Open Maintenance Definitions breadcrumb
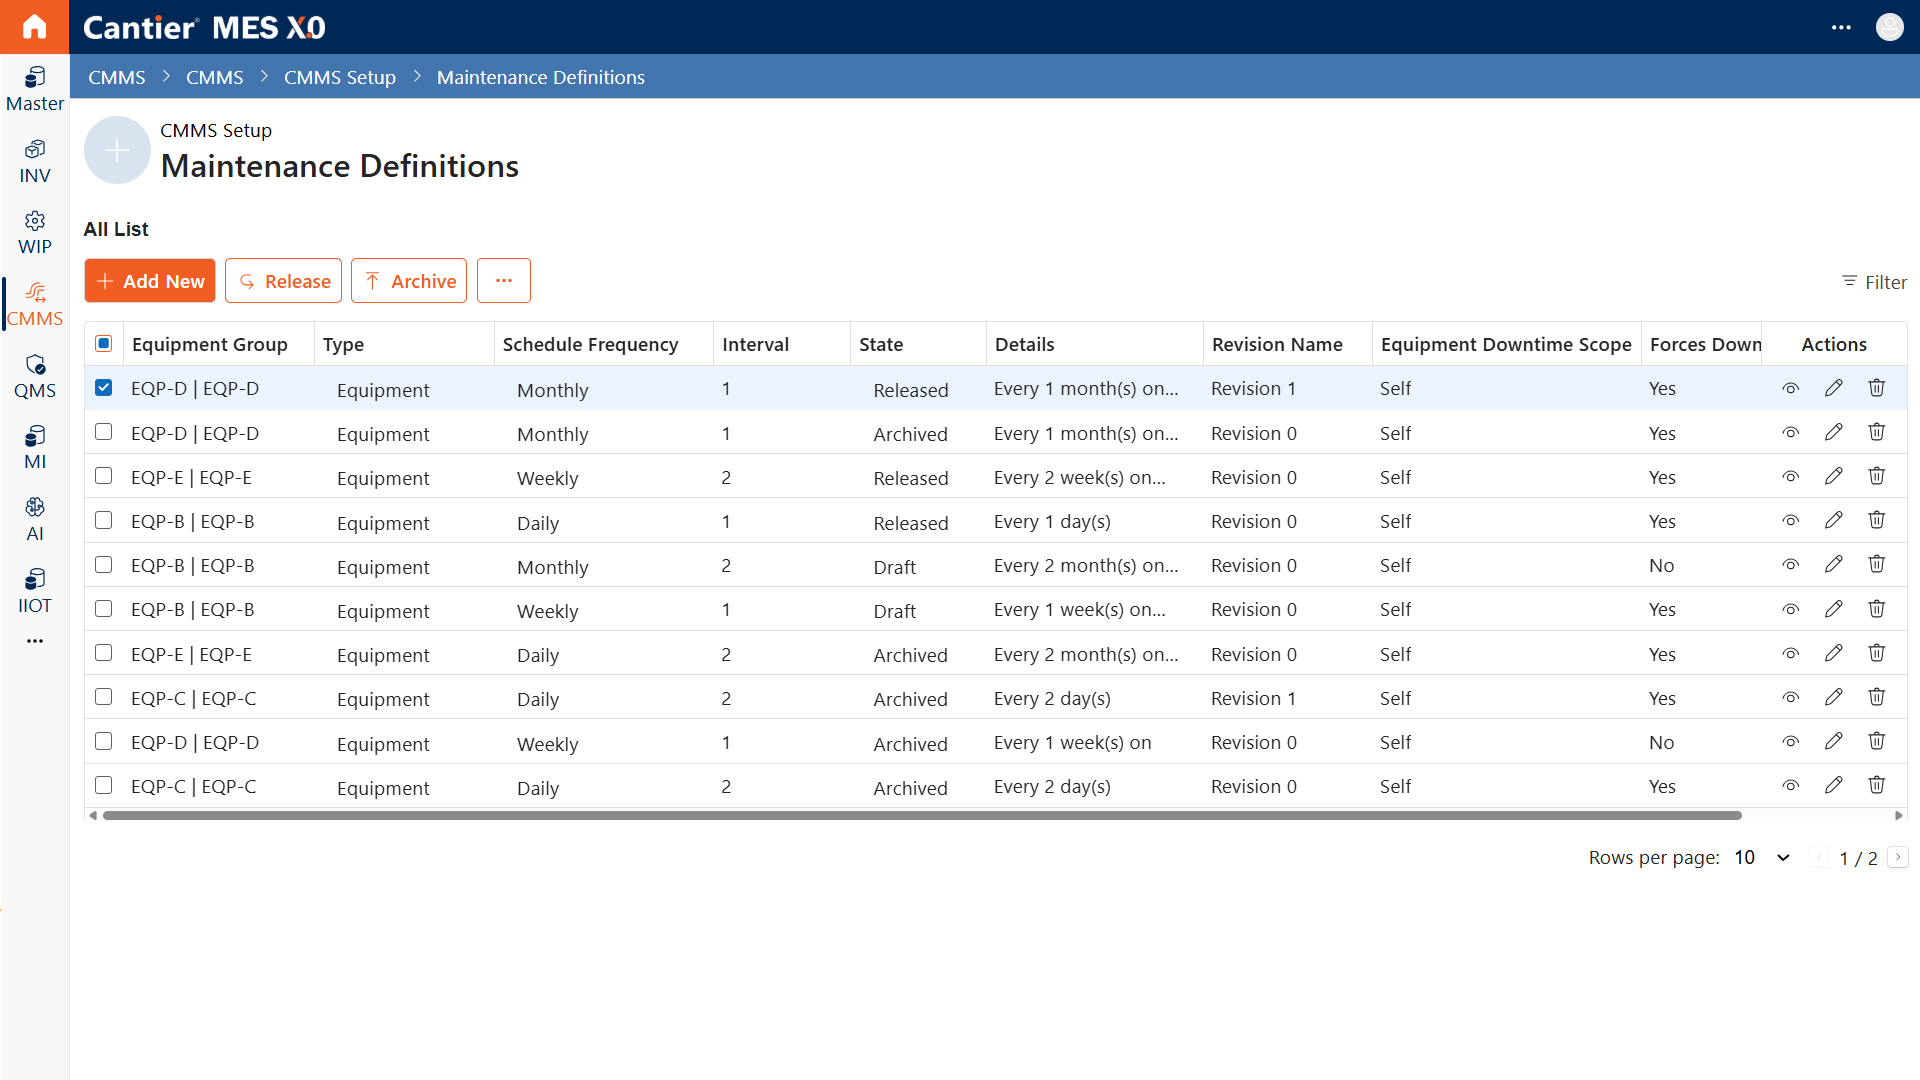Image resolution: width=1920 pixels, height=1080 pixels. click(x=541, y=77)
